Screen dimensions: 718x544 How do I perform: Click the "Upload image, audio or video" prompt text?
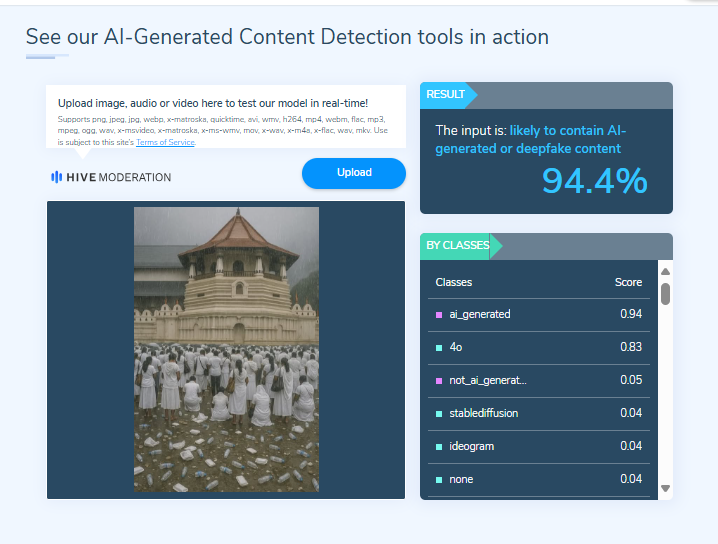(213, 103)
